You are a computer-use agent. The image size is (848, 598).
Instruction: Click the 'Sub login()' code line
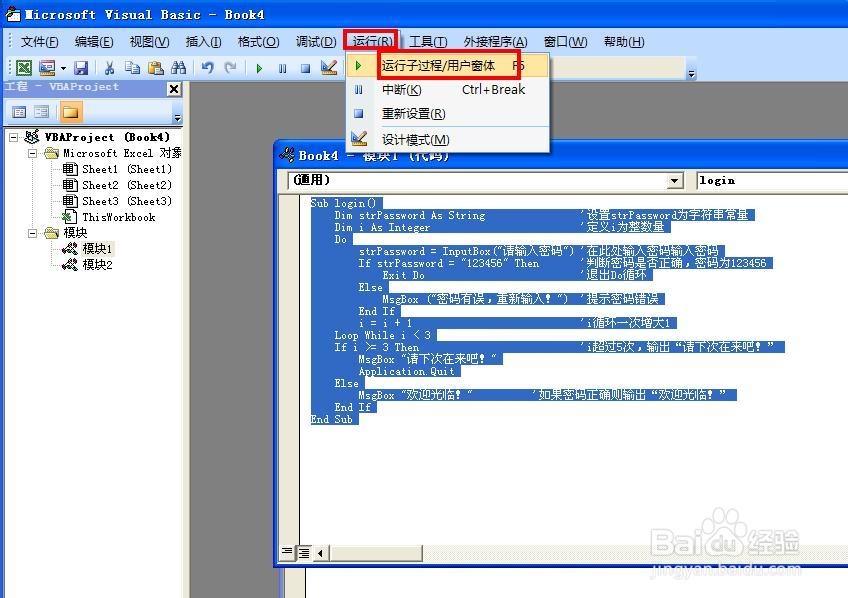tap(343, 203)
